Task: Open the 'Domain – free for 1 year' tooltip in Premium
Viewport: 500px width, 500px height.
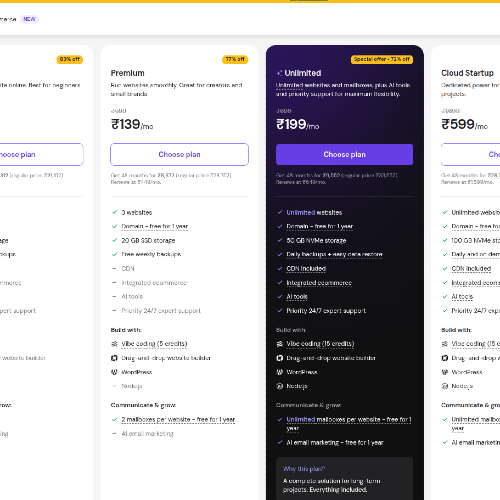Action: click(155, 226)
